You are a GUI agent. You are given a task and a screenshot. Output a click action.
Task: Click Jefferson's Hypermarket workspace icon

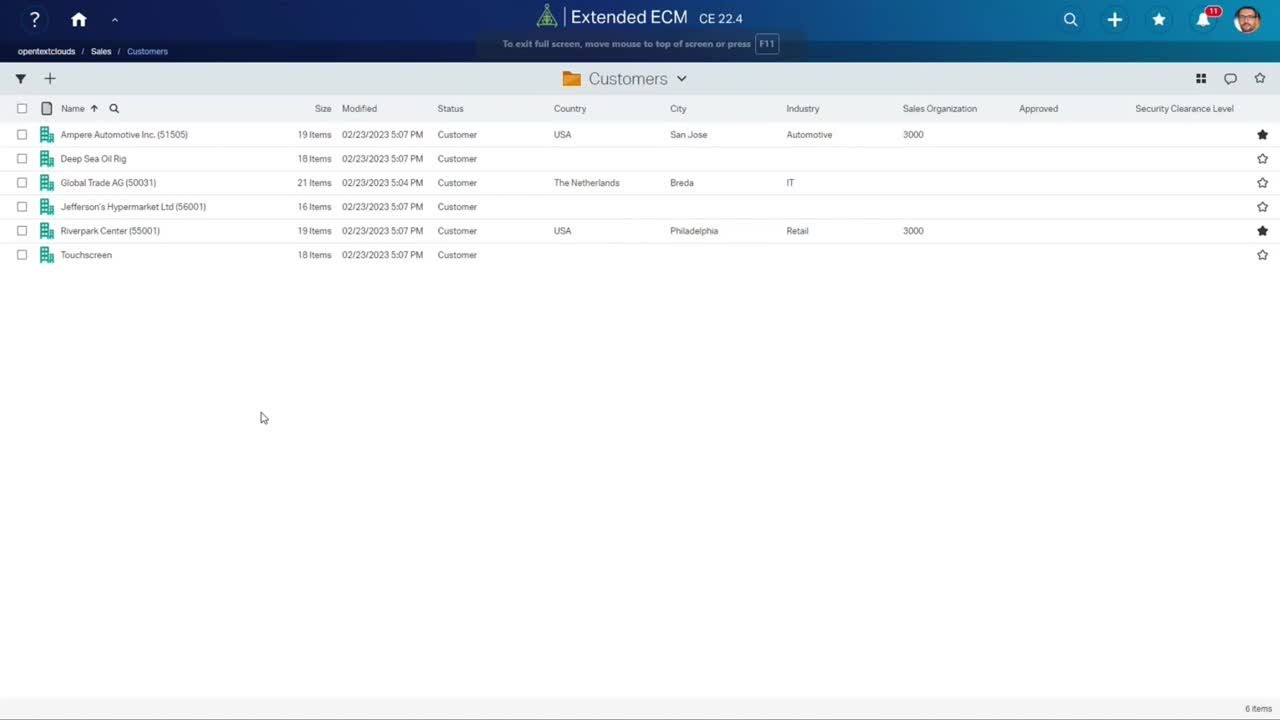click(x=47, y=207)
